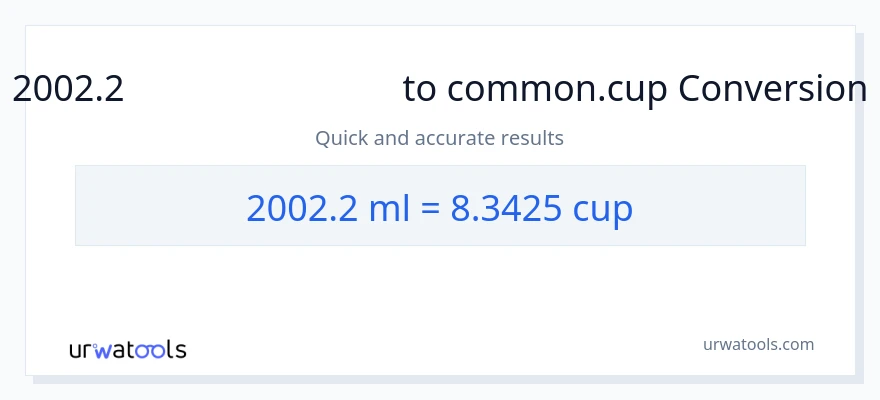Click the blue "oo" letters in the logo
The image size is (880, 400).
click(x=152, y=350)
